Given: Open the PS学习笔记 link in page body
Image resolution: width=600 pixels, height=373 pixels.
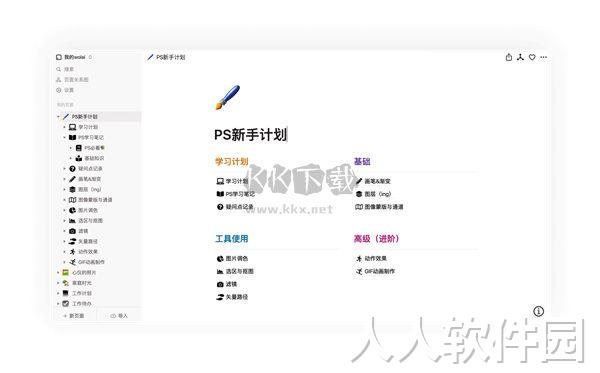Looking at the screenshot, I should click(235, 194).
